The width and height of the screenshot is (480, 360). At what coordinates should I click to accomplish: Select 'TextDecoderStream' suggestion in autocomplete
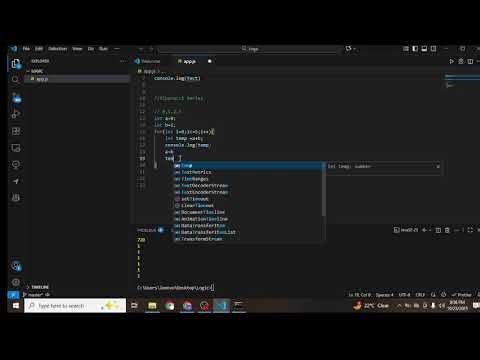click(x=248, y=186)
